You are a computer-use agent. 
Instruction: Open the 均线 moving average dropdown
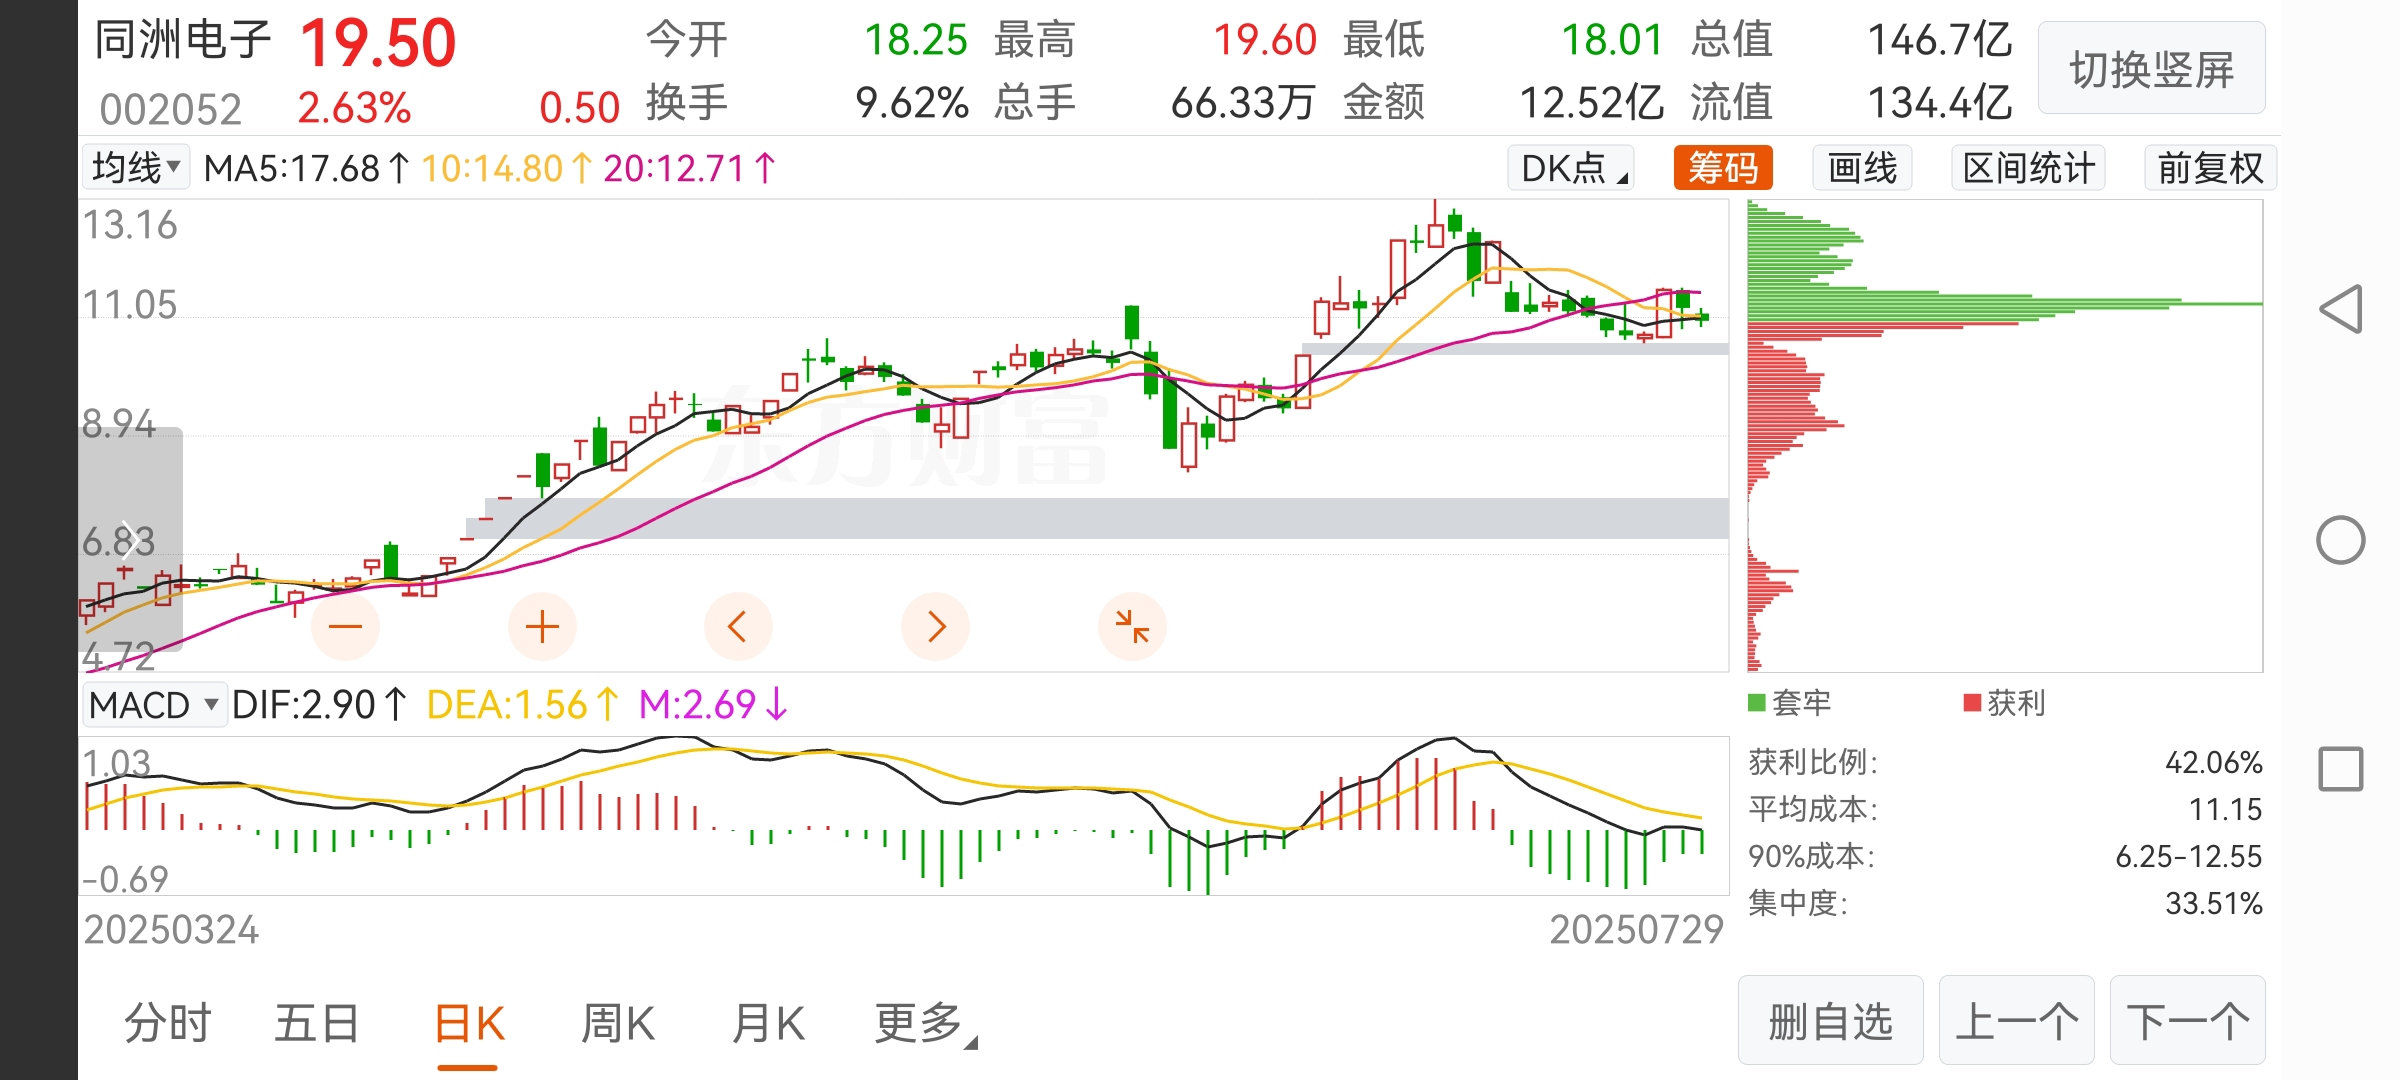135,167
